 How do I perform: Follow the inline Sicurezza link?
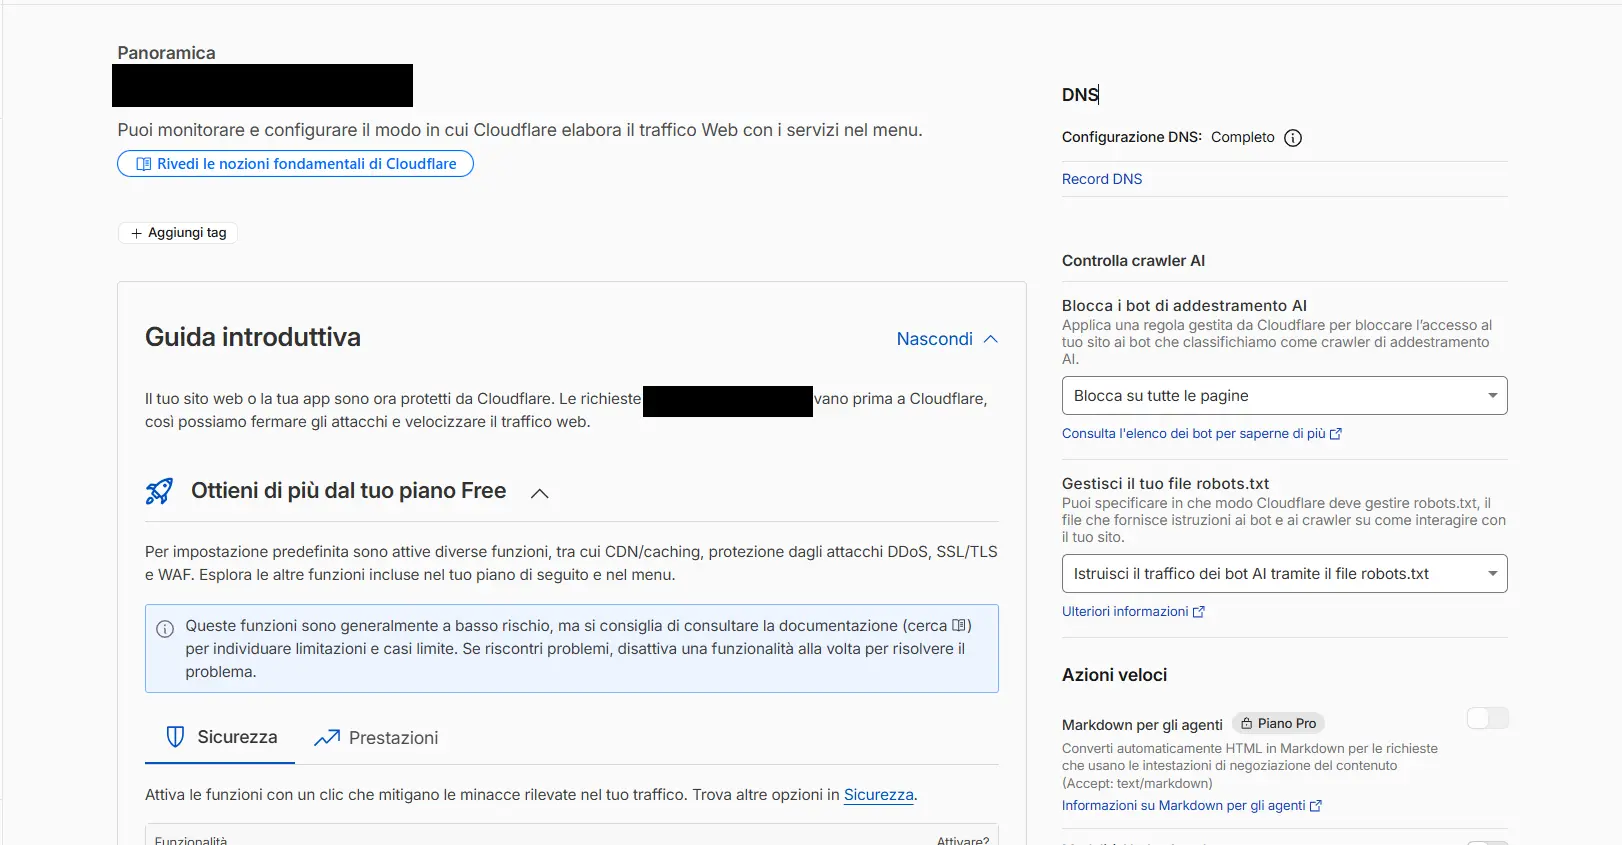pos(879,795)
